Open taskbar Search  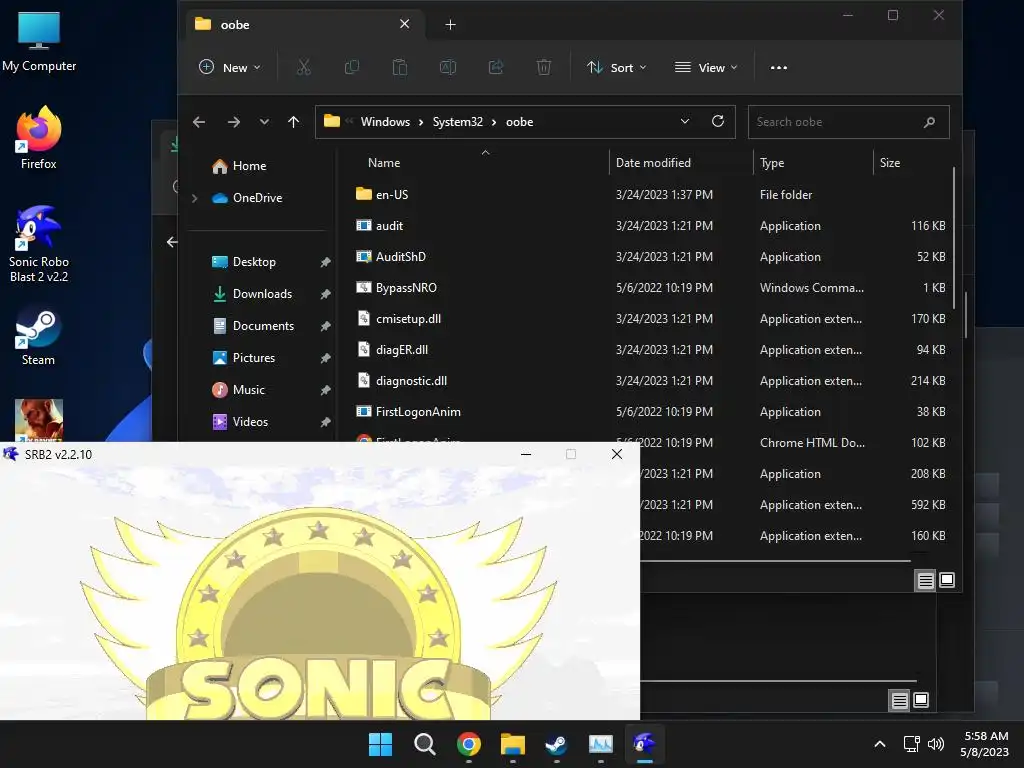tap(424, 744)
